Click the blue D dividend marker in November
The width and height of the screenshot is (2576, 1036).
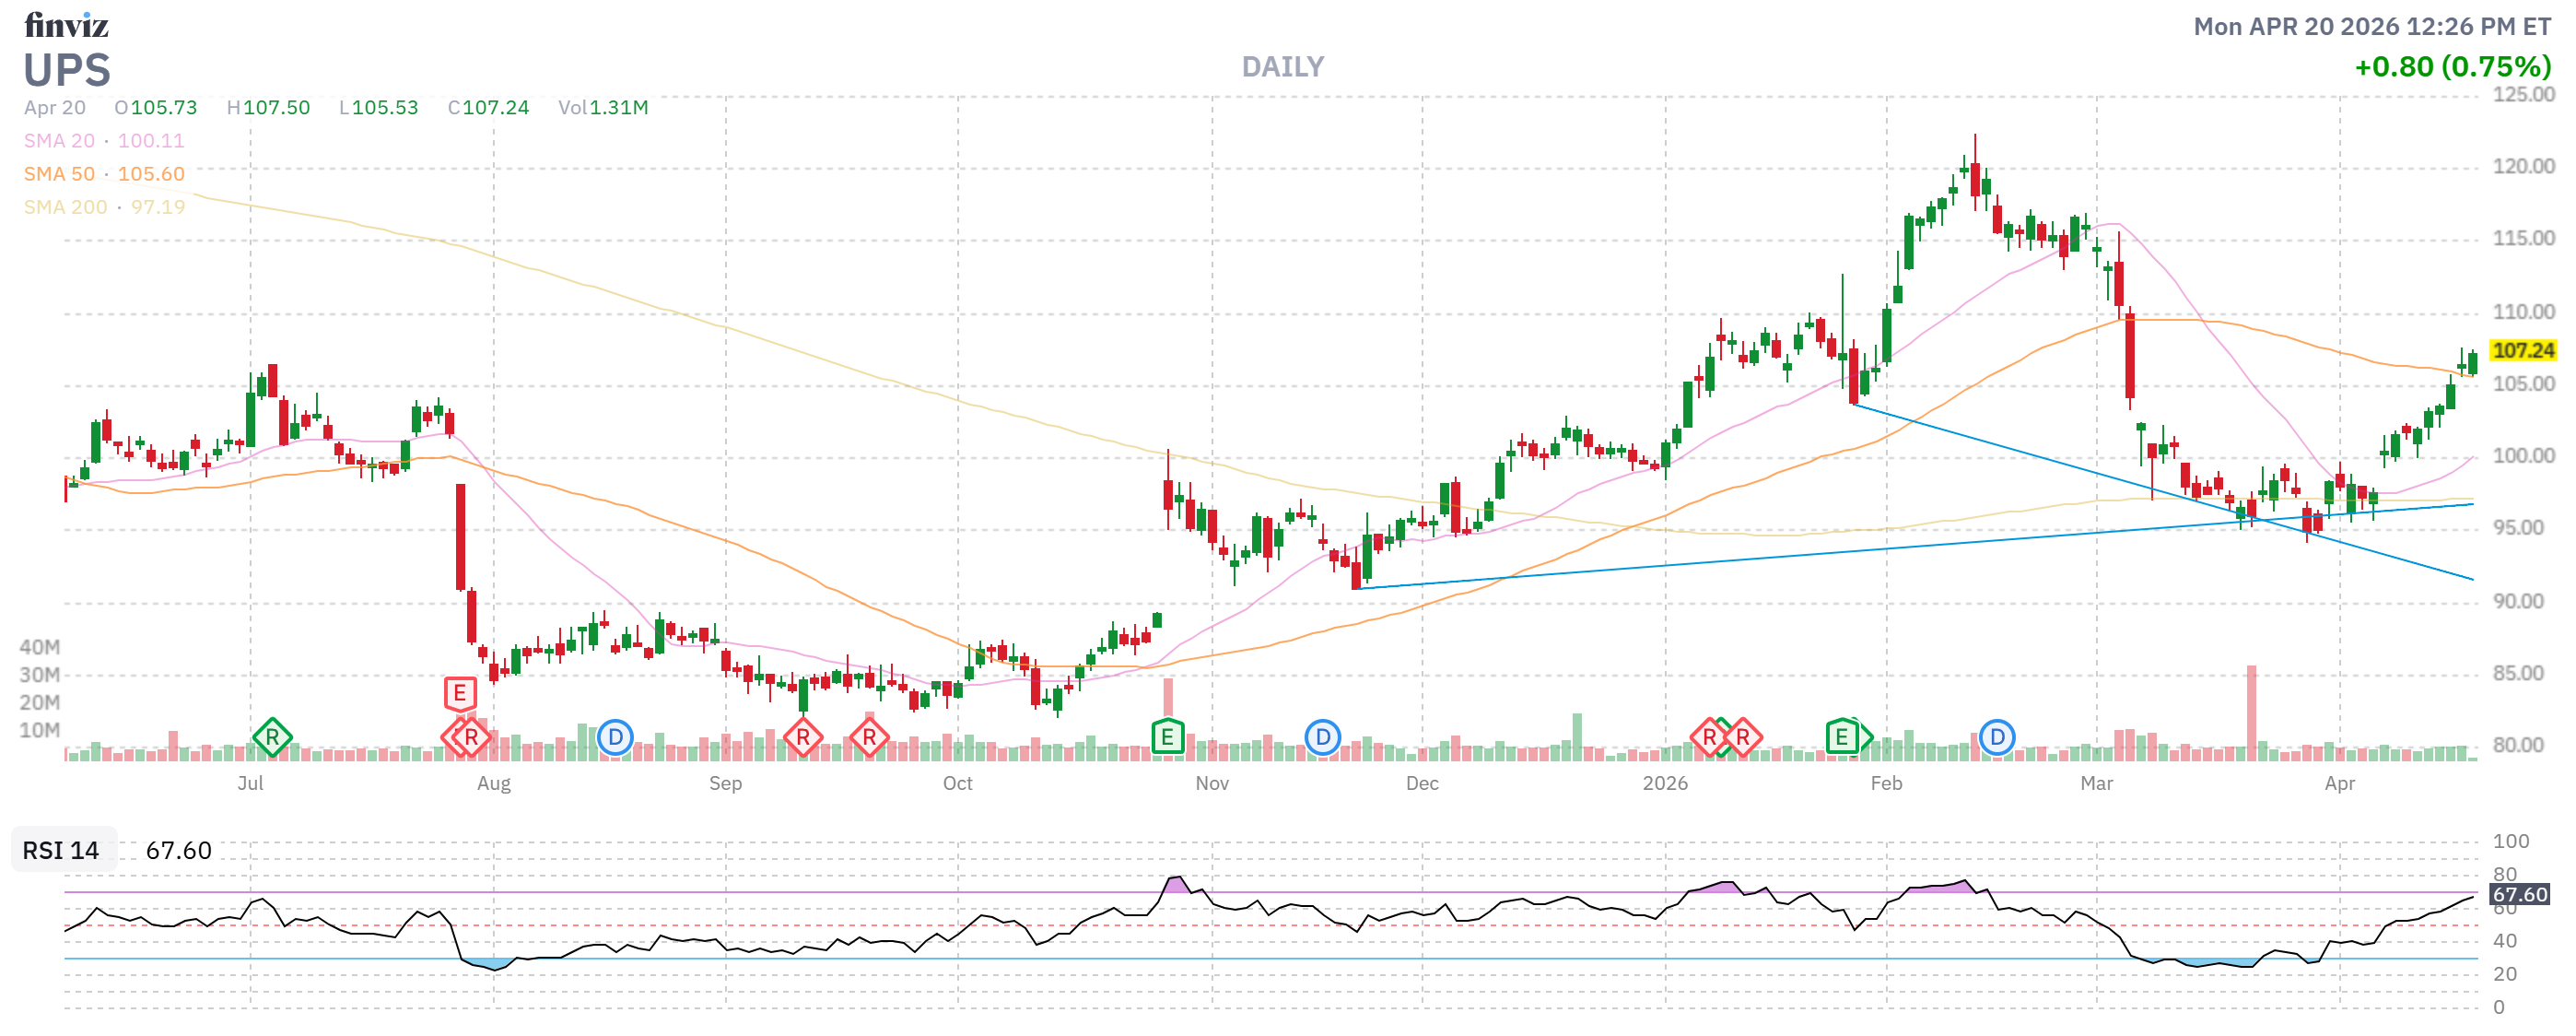pos(1322,738)
